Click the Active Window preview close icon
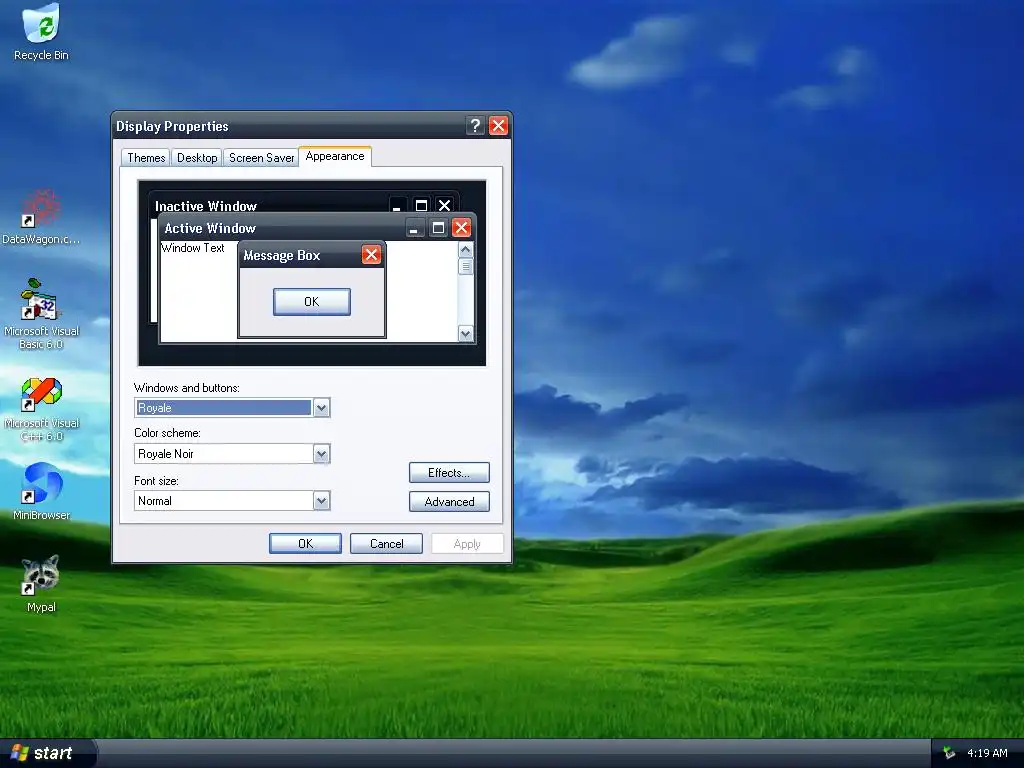1024x768 pixels. tap(462, 227)
